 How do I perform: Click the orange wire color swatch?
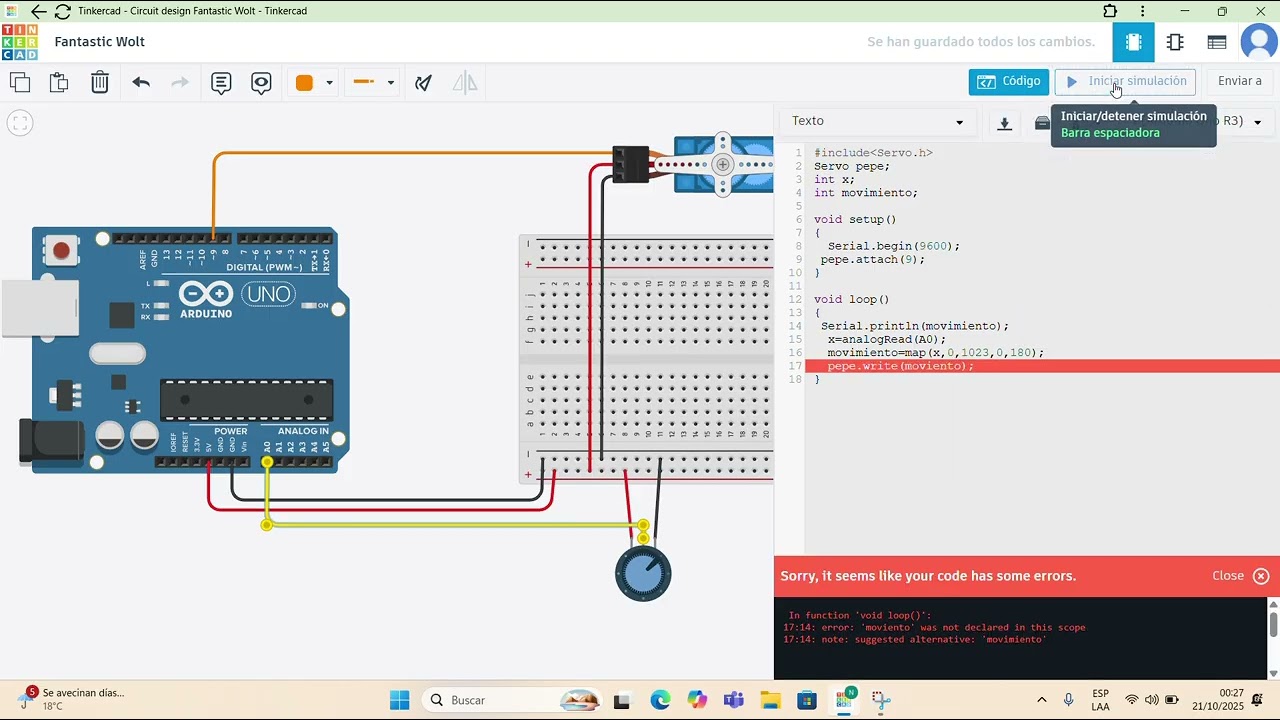click(x=304, y=83)
